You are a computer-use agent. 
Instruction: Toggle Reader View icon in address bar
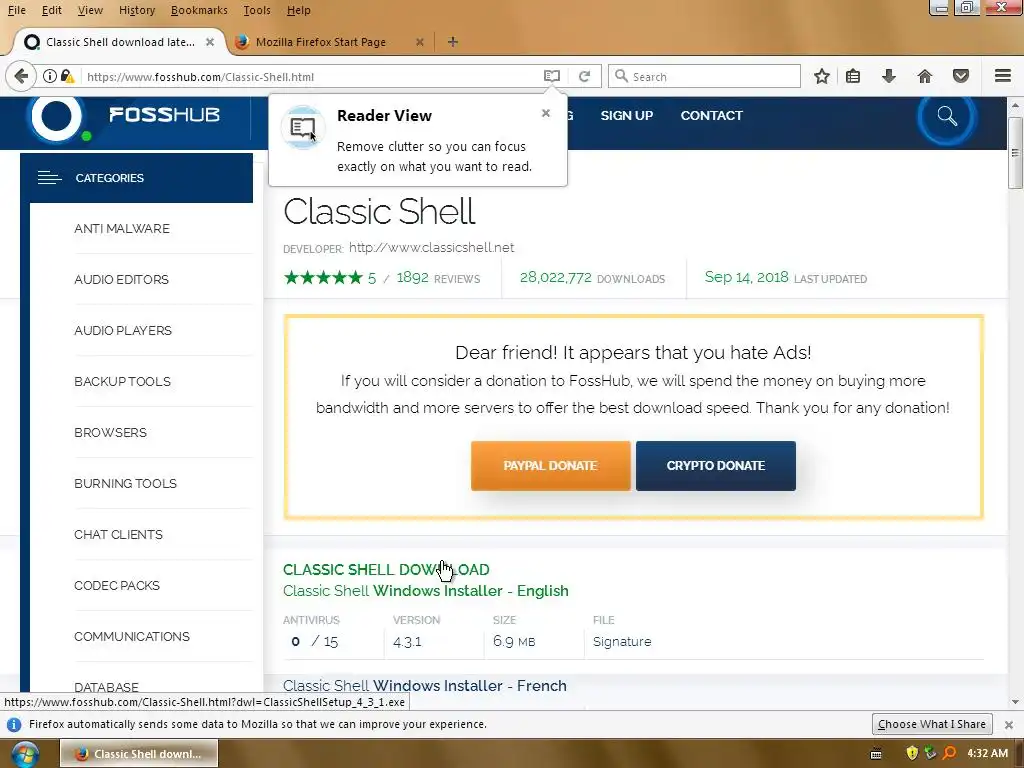[x=552, y=76]
